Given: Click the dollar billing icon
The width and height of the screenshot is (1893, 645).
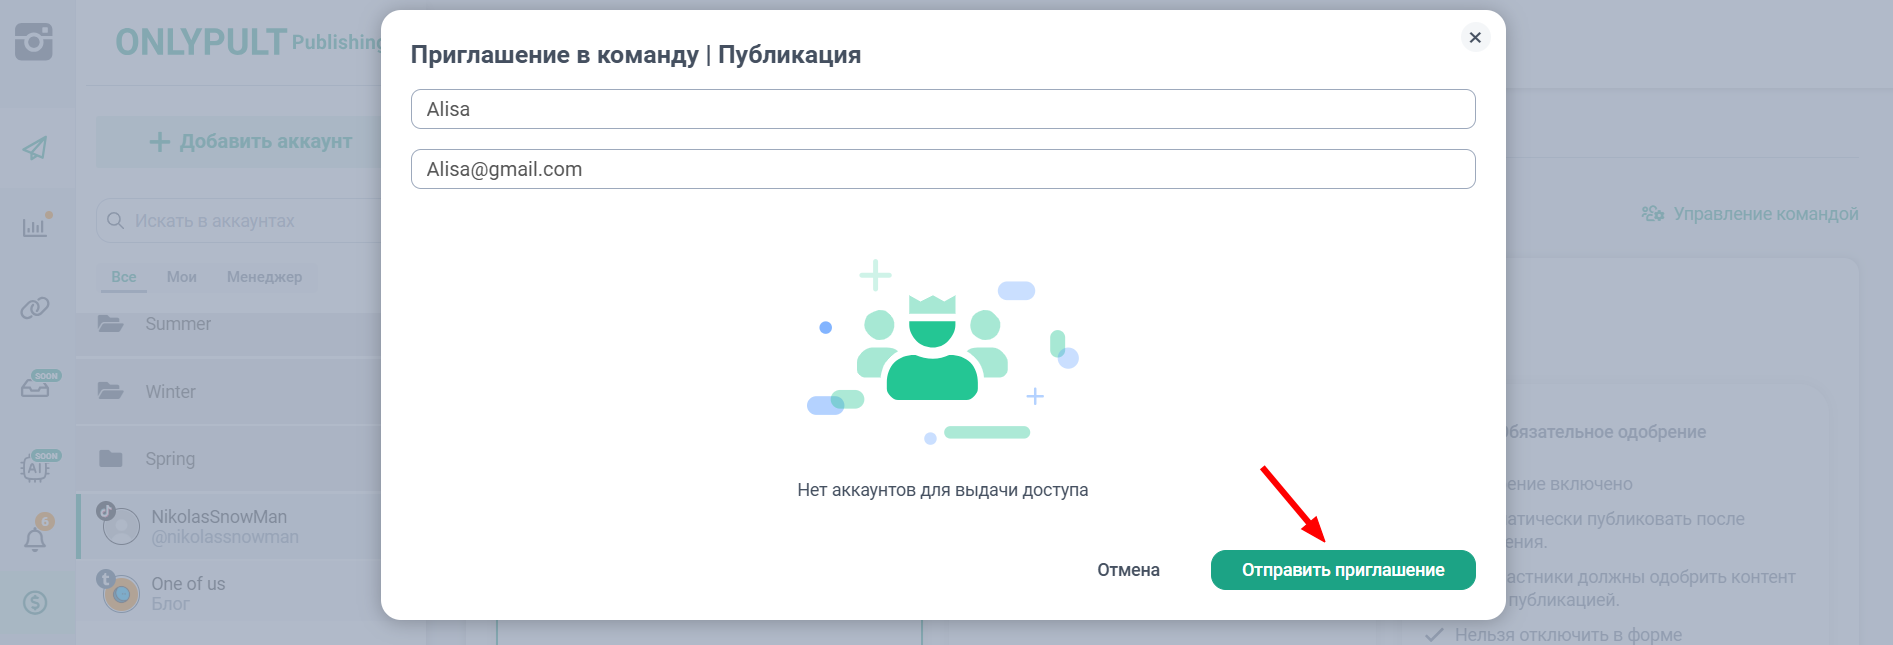Looking at the screenshot, I should point(35,602).
